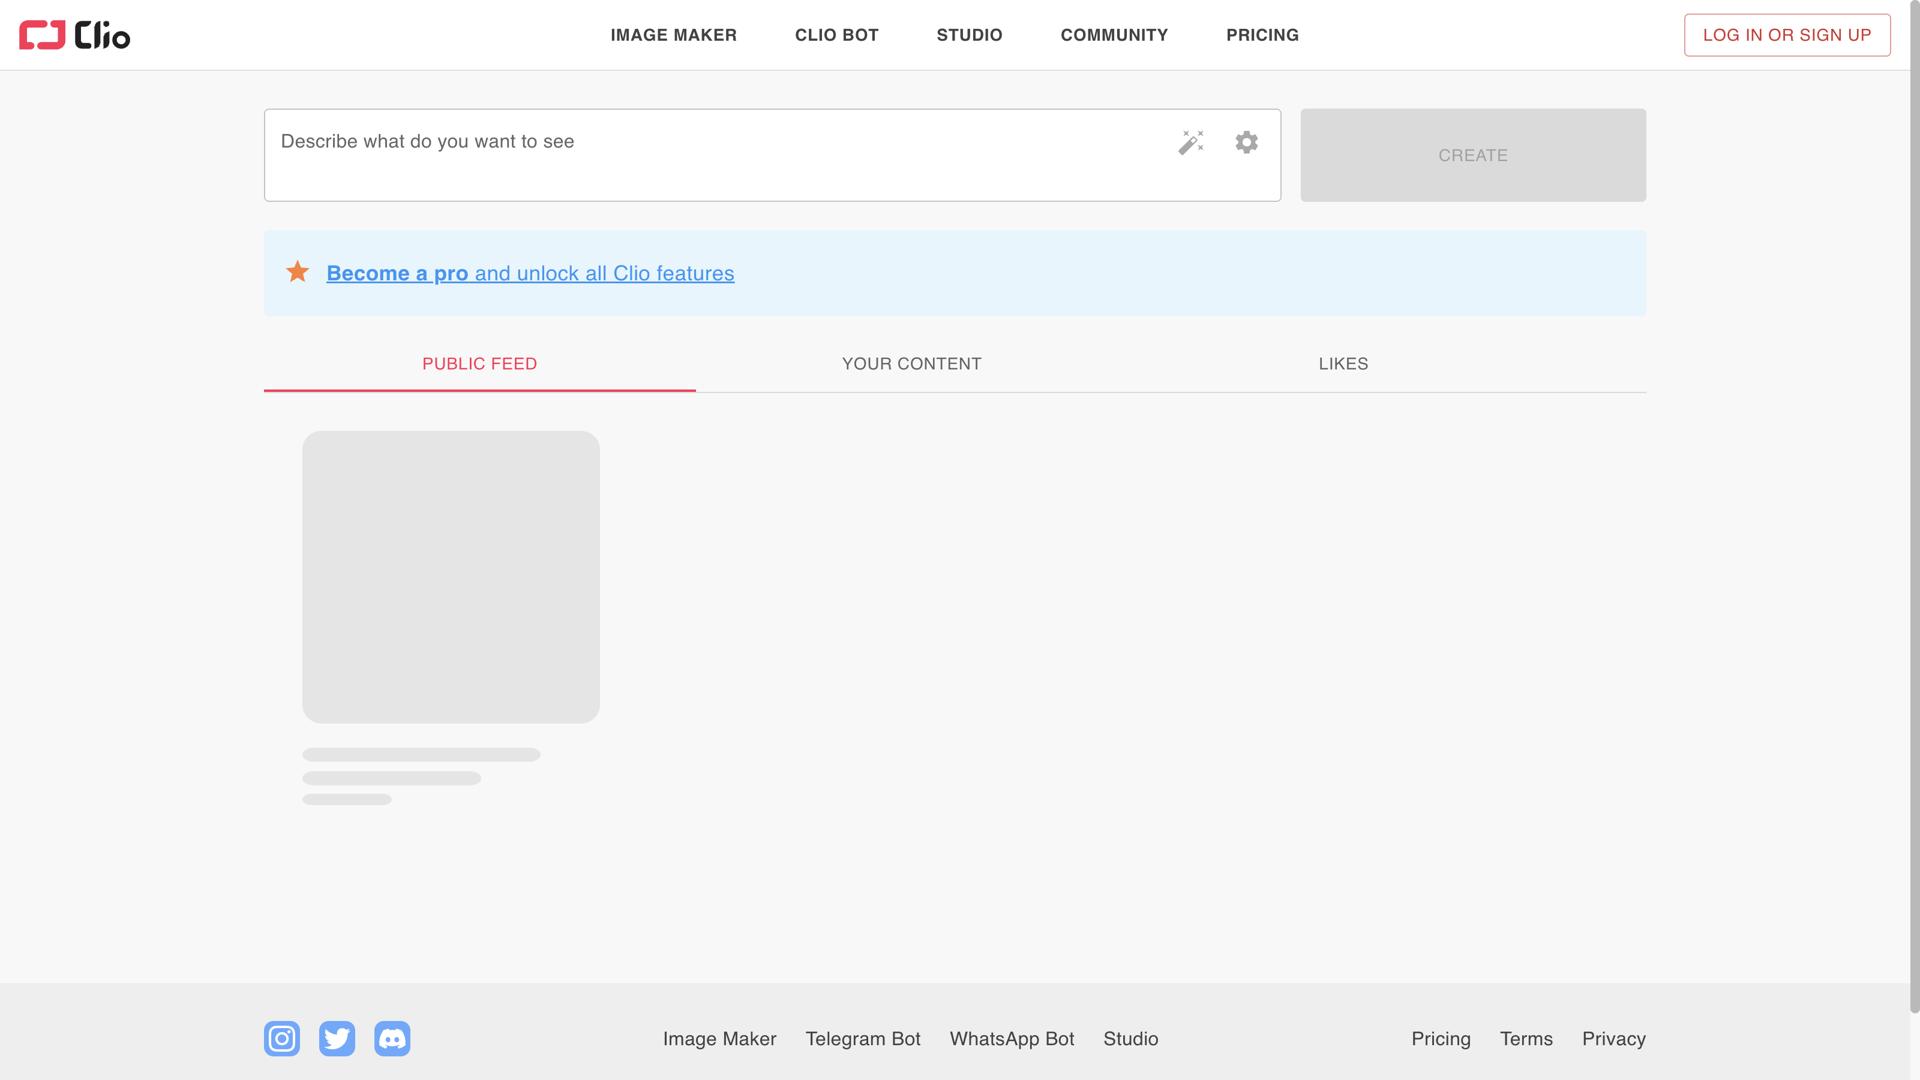Open the Twitter icon in footer

337,1038
